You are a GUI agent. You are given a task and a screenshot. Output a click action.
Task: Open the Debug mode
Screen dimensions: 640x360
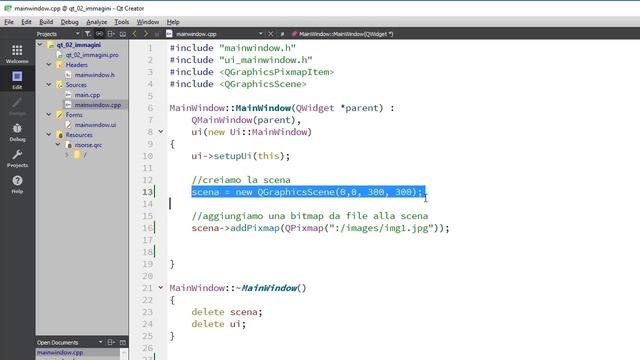click(x=17, y=132)
